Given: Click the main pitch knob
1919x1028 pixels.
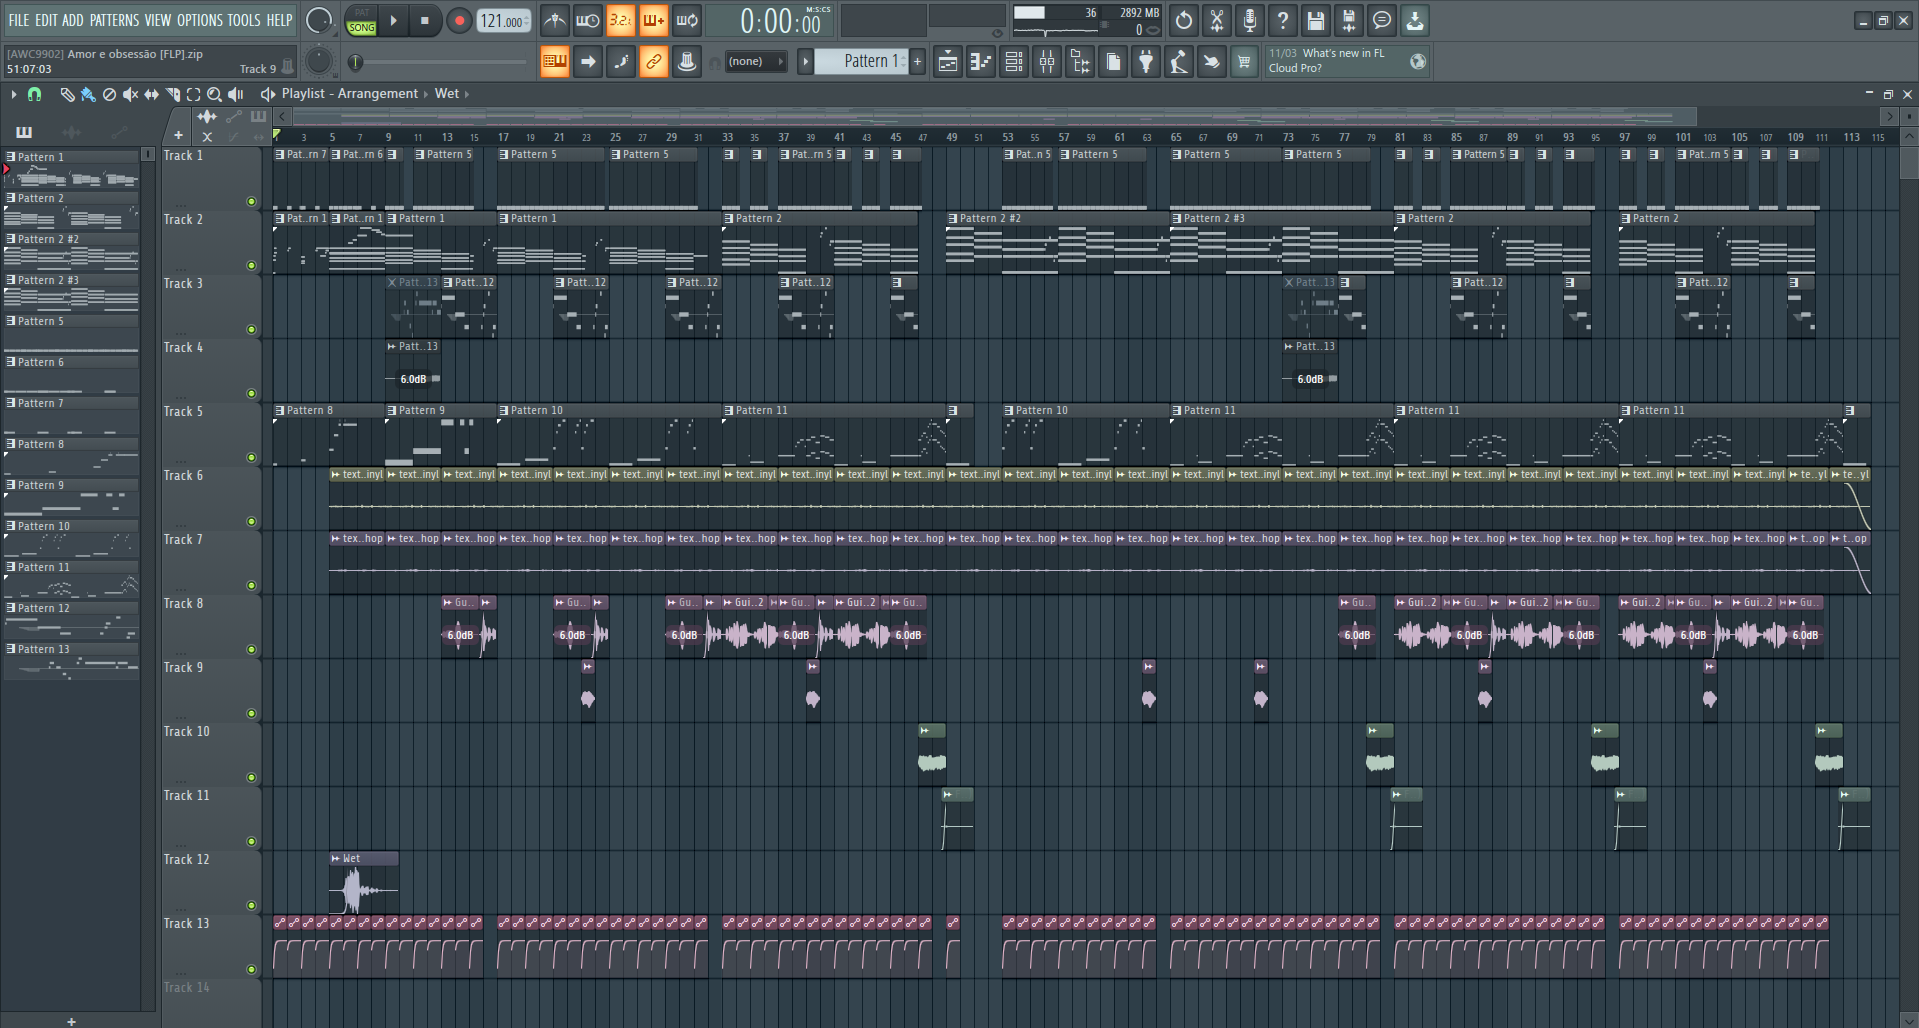Looking at the screenshot, I should [x=319, y=61].
